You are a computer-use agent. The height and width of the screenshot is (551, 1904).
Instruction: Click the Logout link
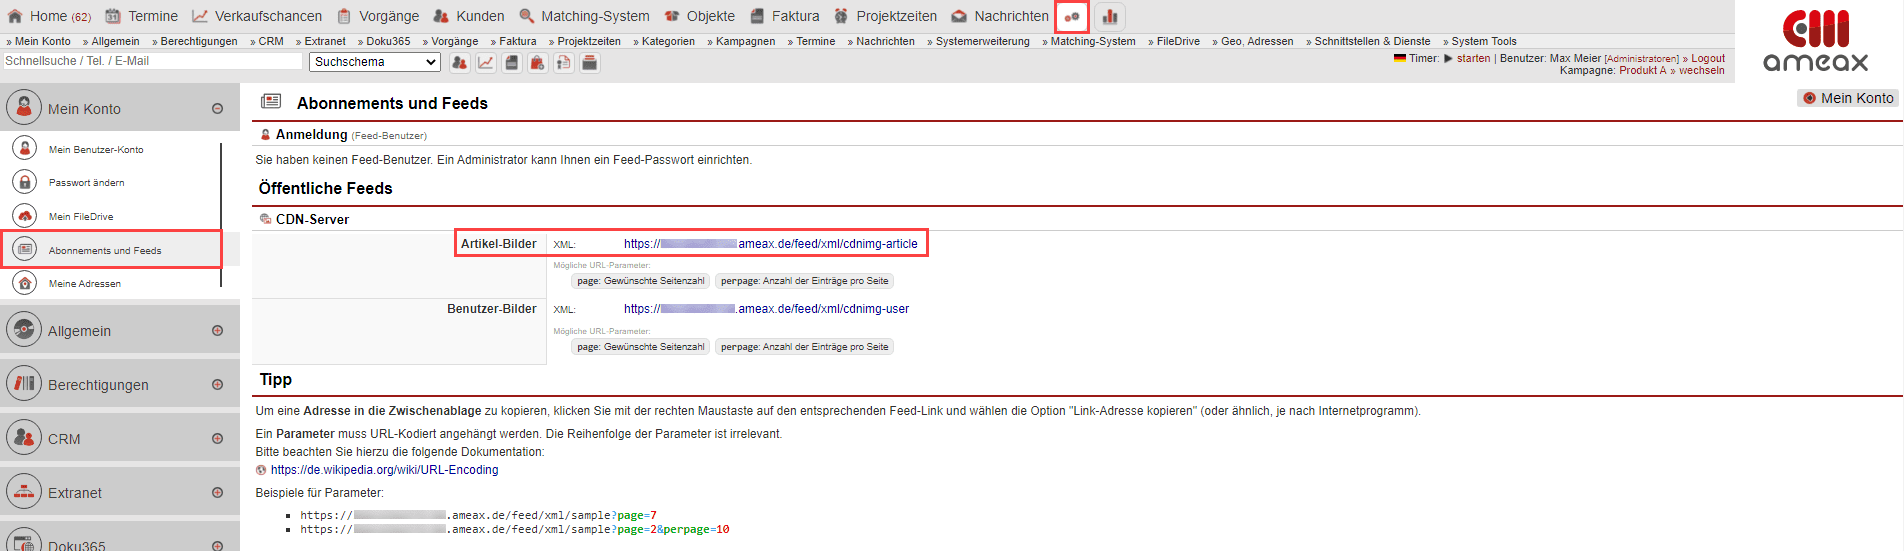[1708, 58]
